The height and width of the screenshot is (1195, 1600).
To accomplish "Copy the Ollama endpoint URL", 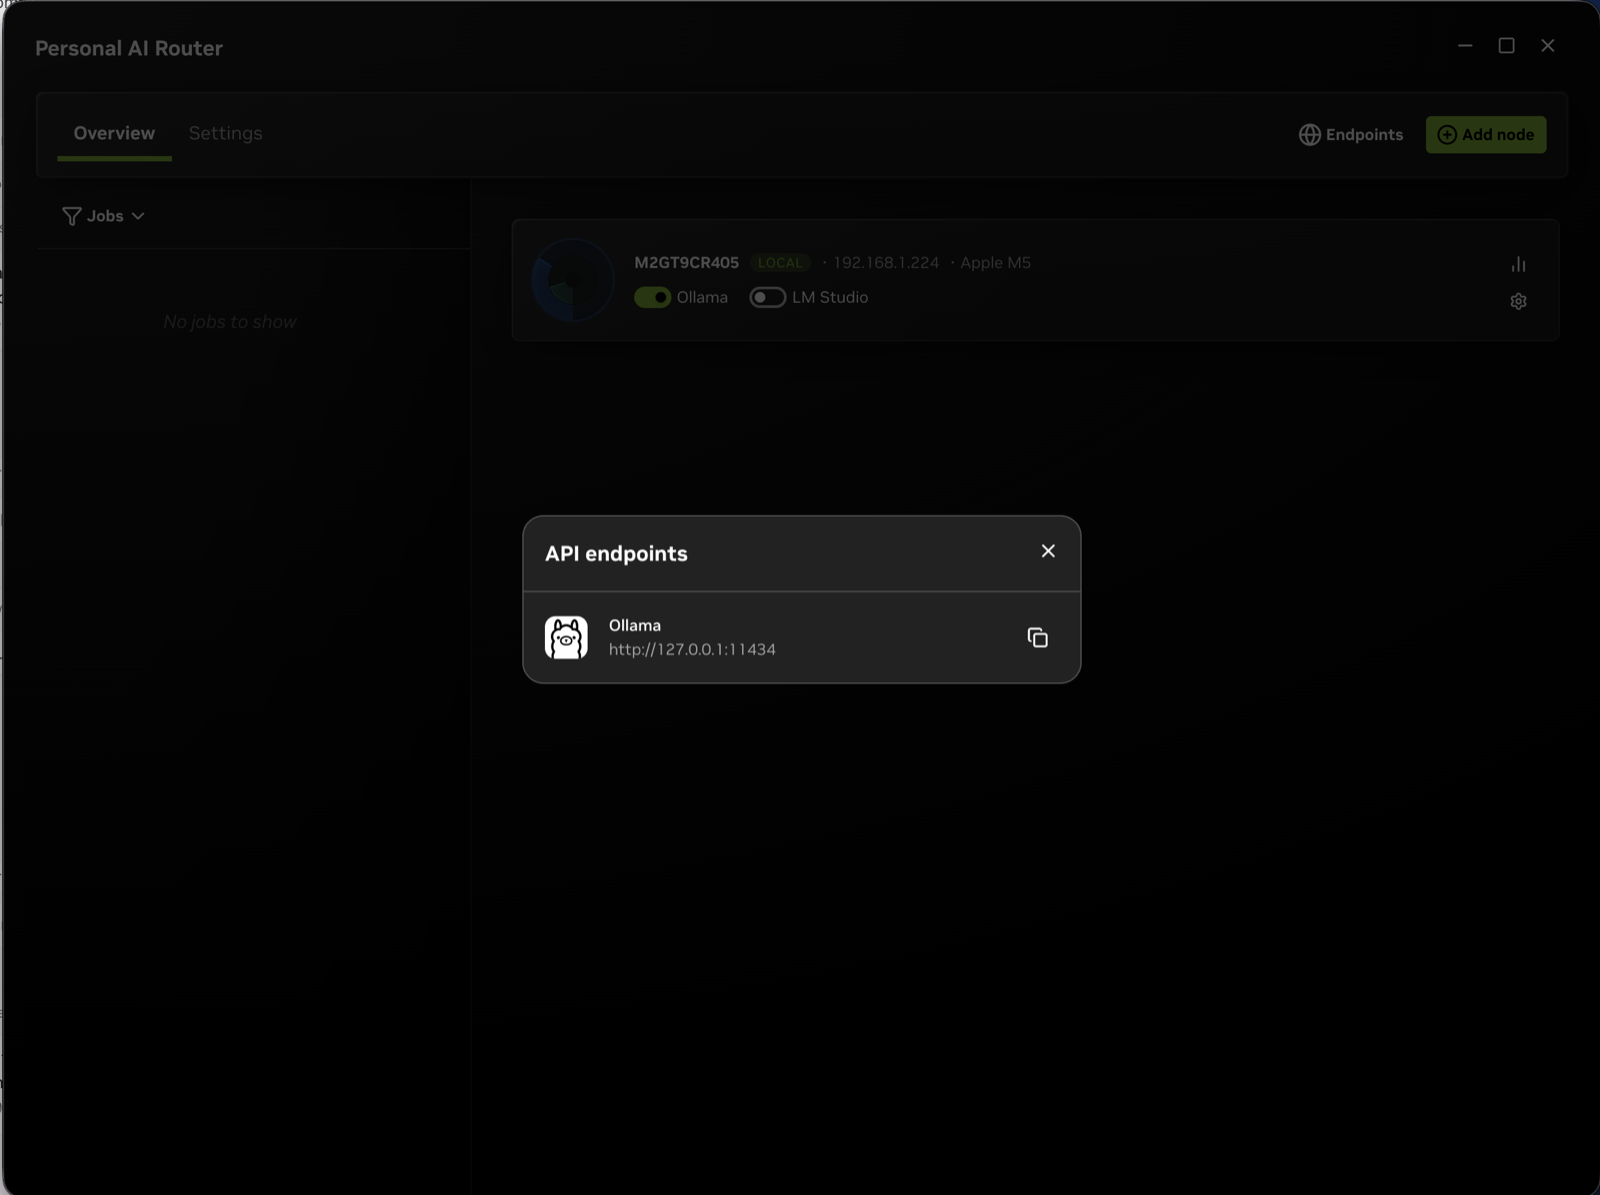I will [x=1037, y=637].
